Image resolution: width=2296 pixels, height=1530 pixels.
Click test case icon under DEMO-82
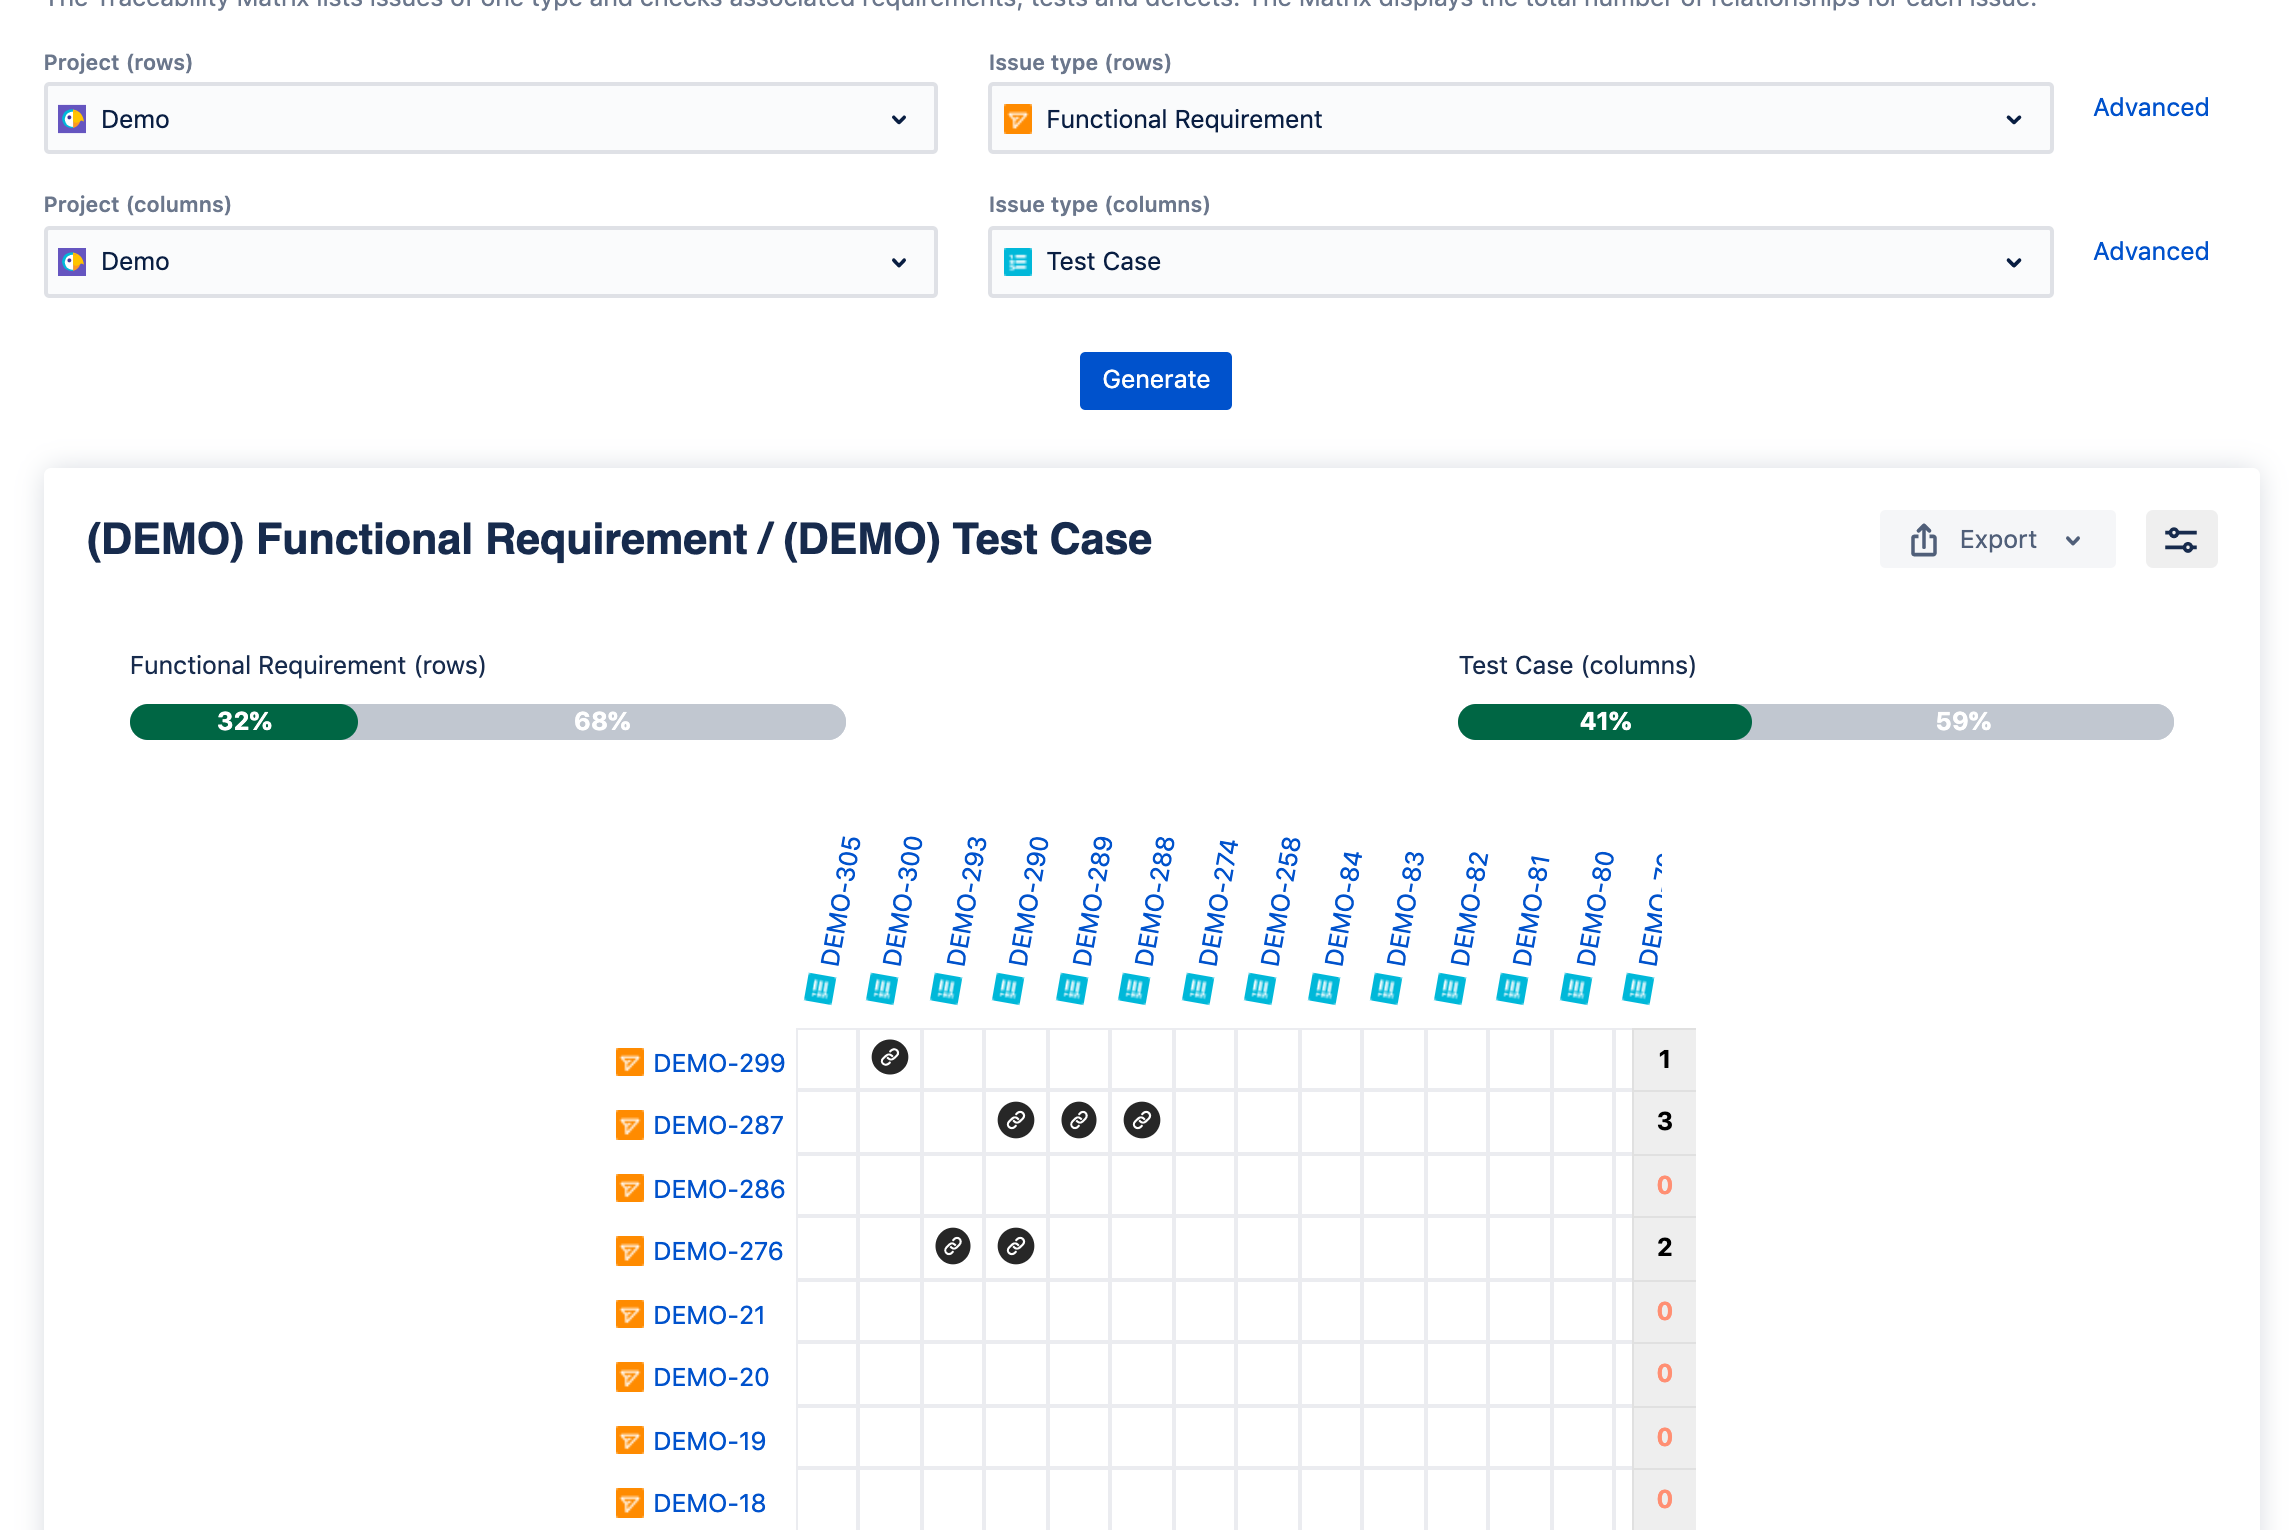click(1450, 990)
